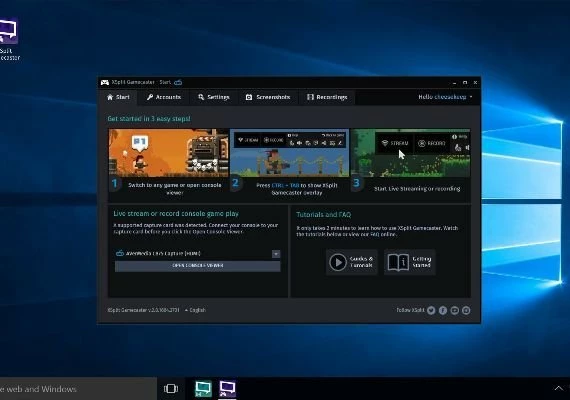Click 'Switch to any game or open console viewer' caption
The image size is (570, 400).
pos(174,189)
